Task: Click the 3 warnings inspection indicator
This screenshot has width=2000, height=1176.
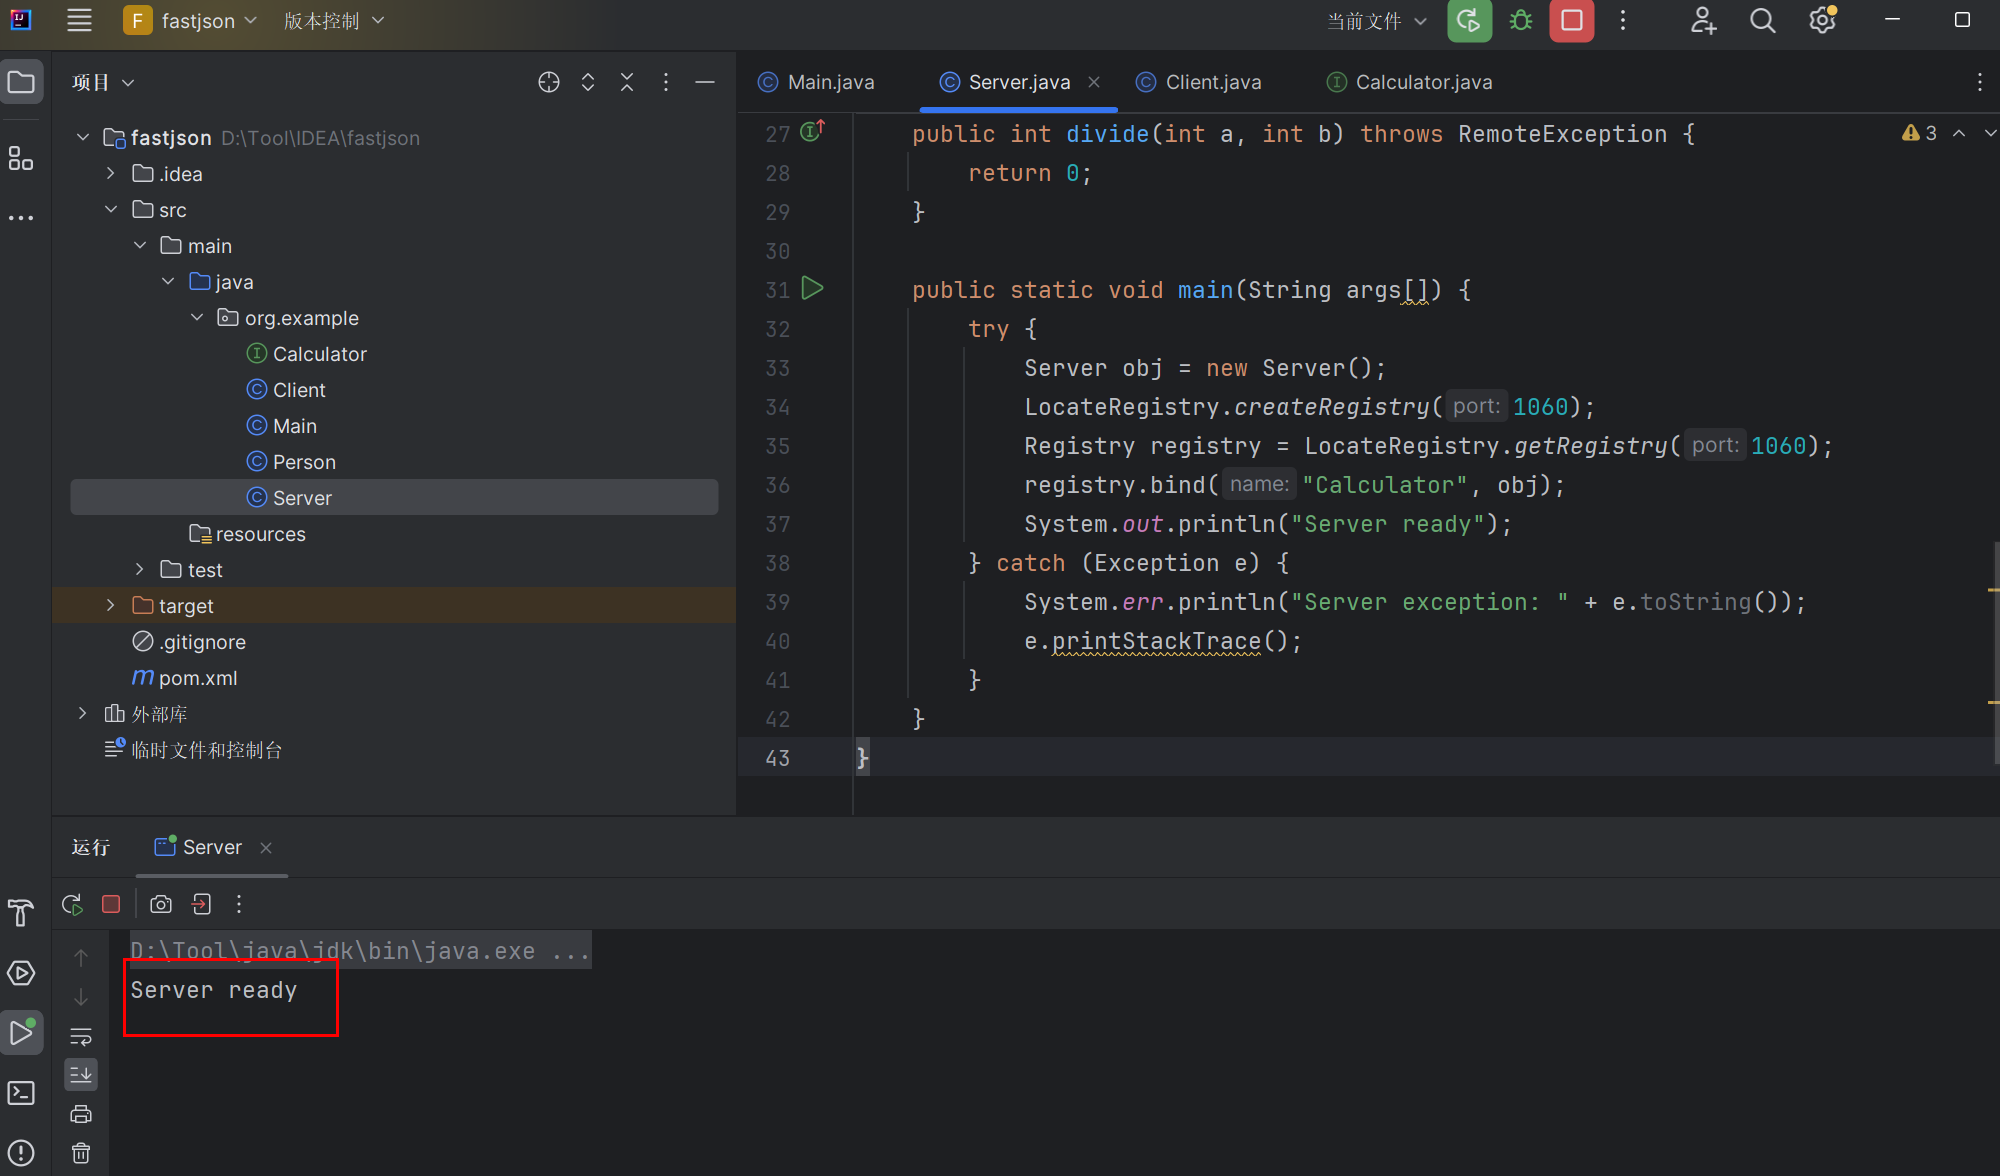Action: tap(1919, 133)
